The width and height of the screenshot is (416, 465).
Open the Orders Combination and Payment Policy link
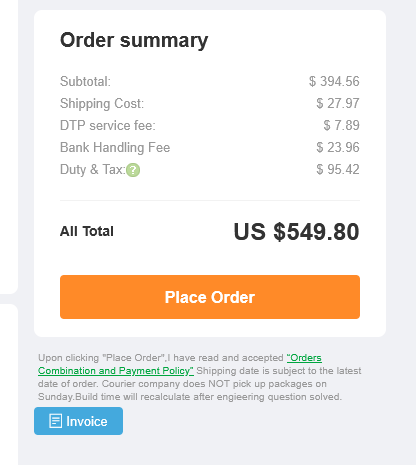pos(180,364)
